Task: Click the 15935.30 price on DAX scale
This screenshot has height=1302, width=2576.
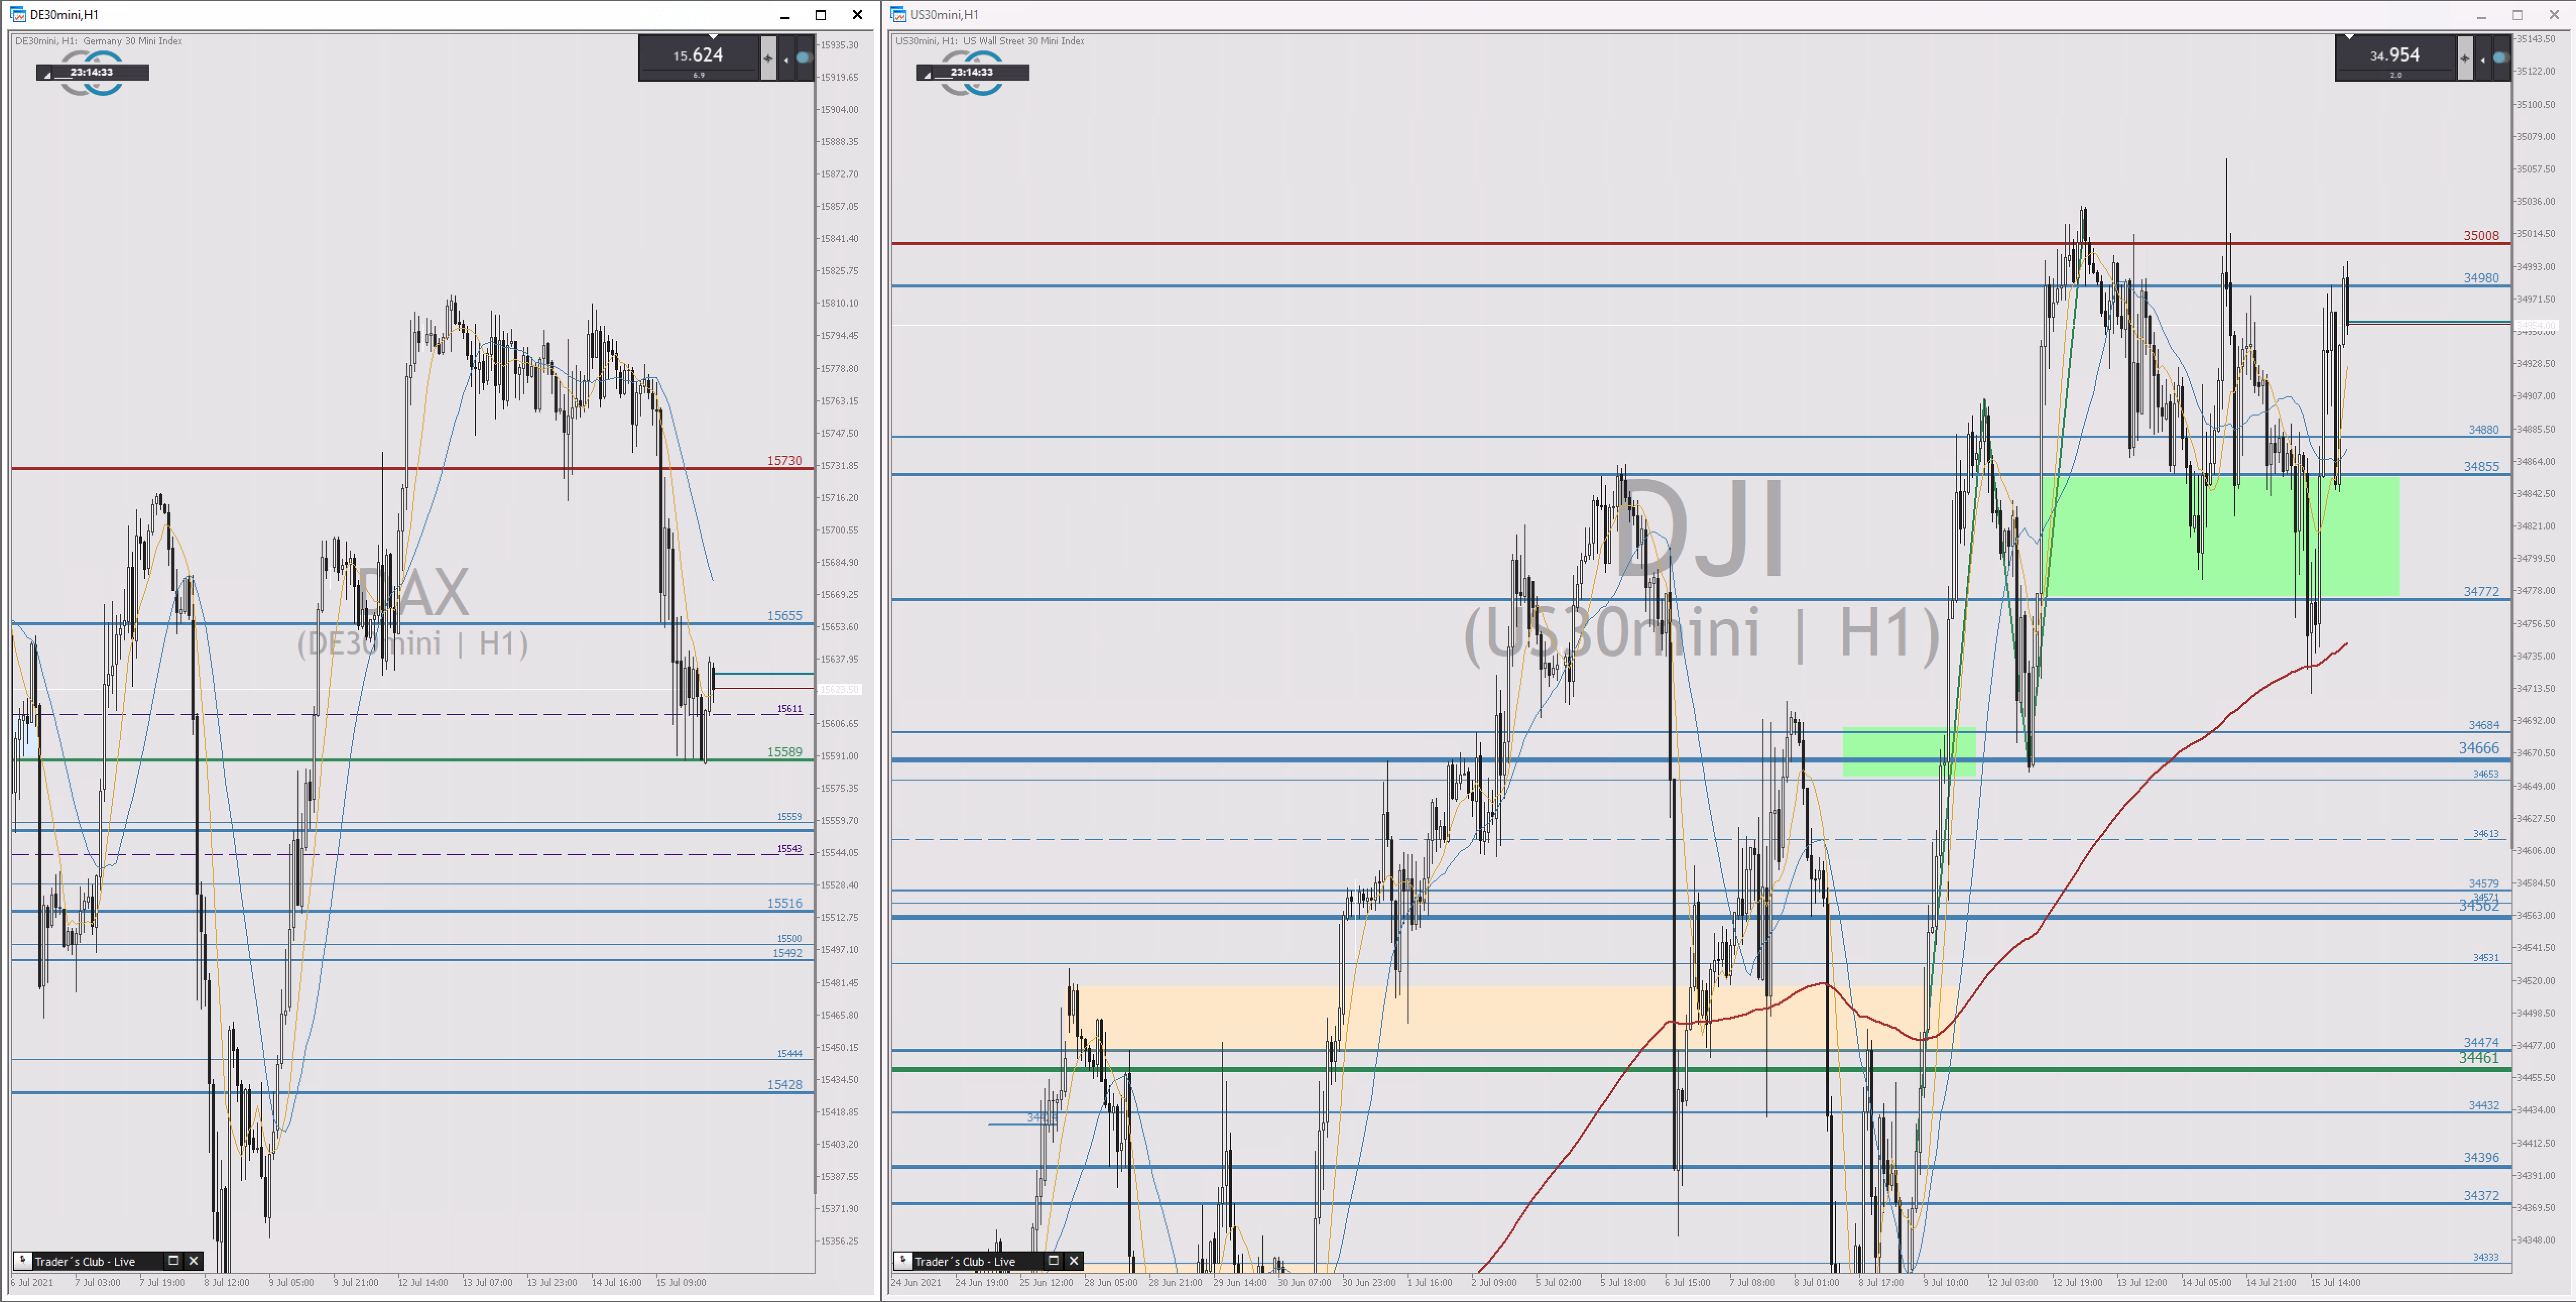Action: pos(839,44)
